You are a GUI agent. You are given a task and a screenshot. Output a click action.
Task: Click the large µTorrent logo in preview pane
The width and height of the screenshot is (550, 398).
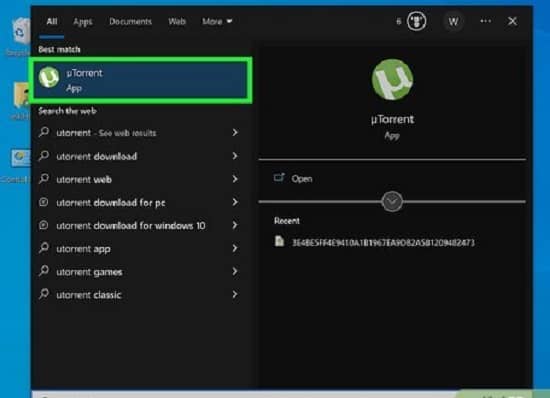[392, 79]
